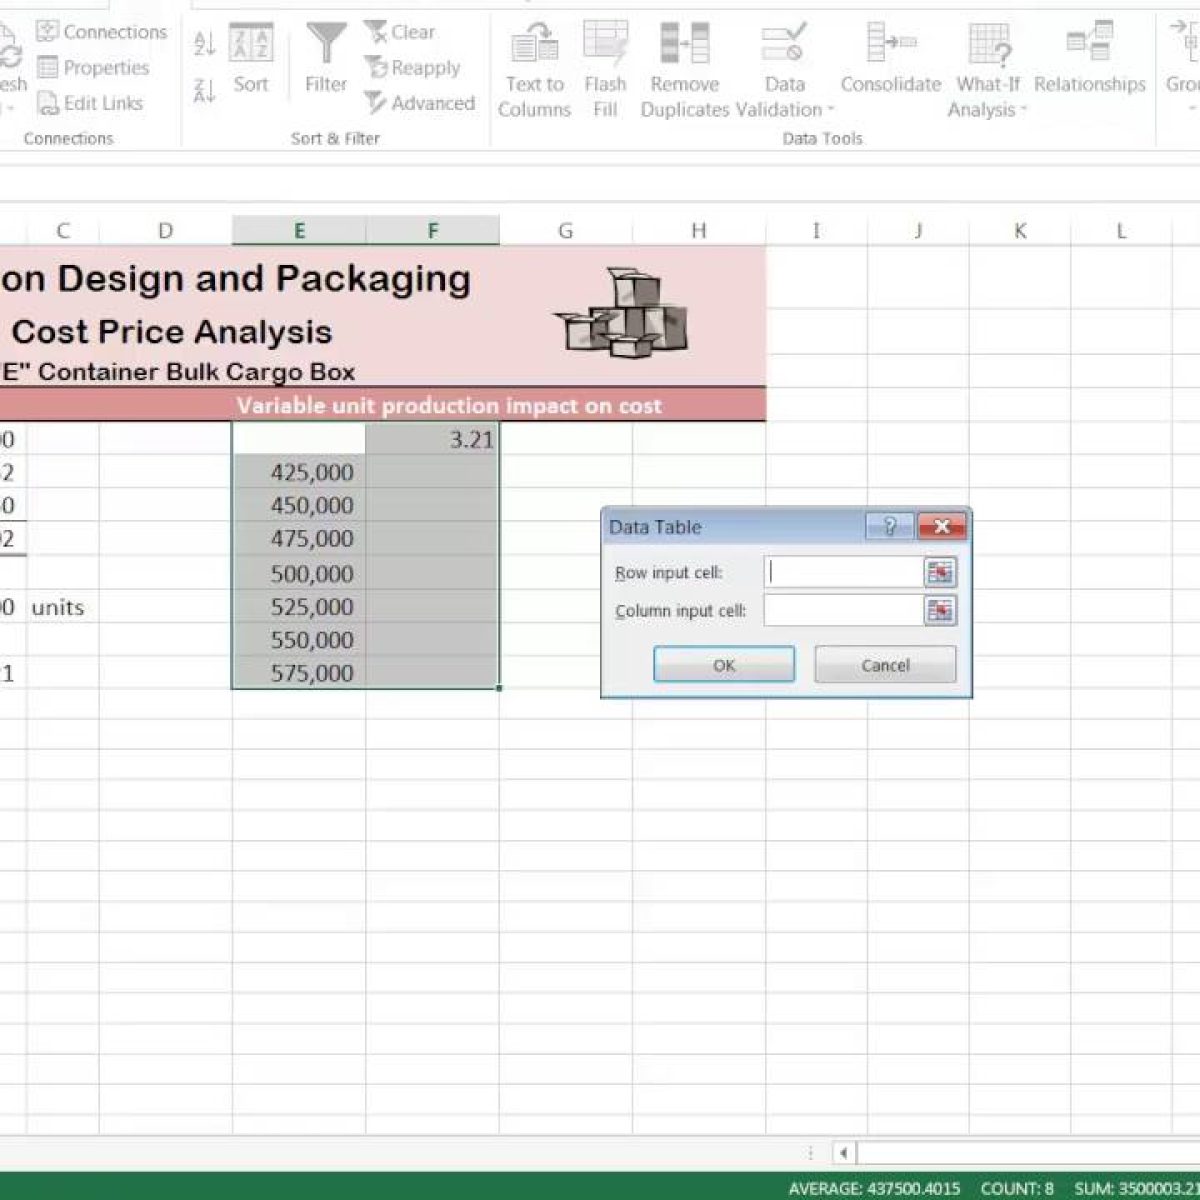Collapse dialog via Row input range selector
Screen dimensions: 1200x1200
click(x=940, y=573)
